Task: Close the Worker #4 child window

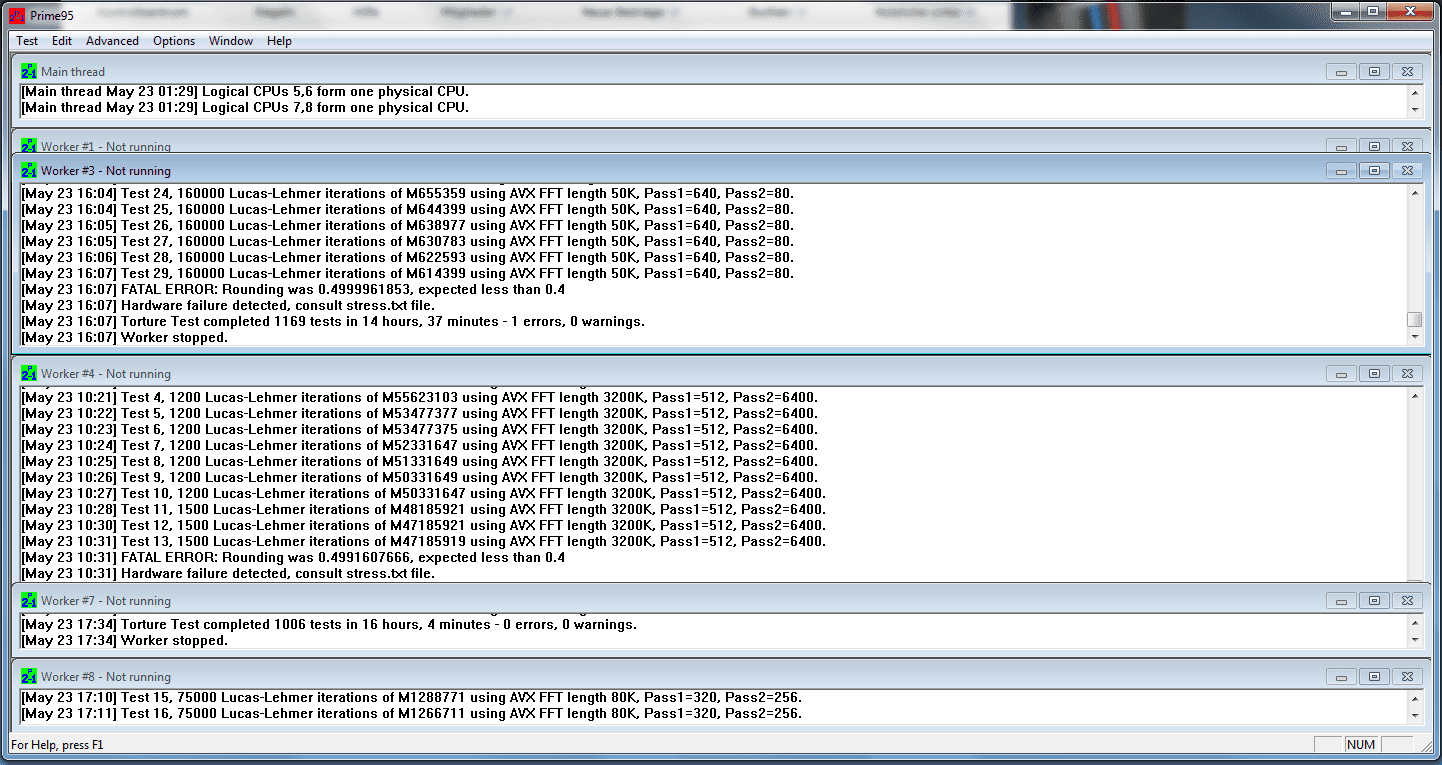Action: [1406, 374]
